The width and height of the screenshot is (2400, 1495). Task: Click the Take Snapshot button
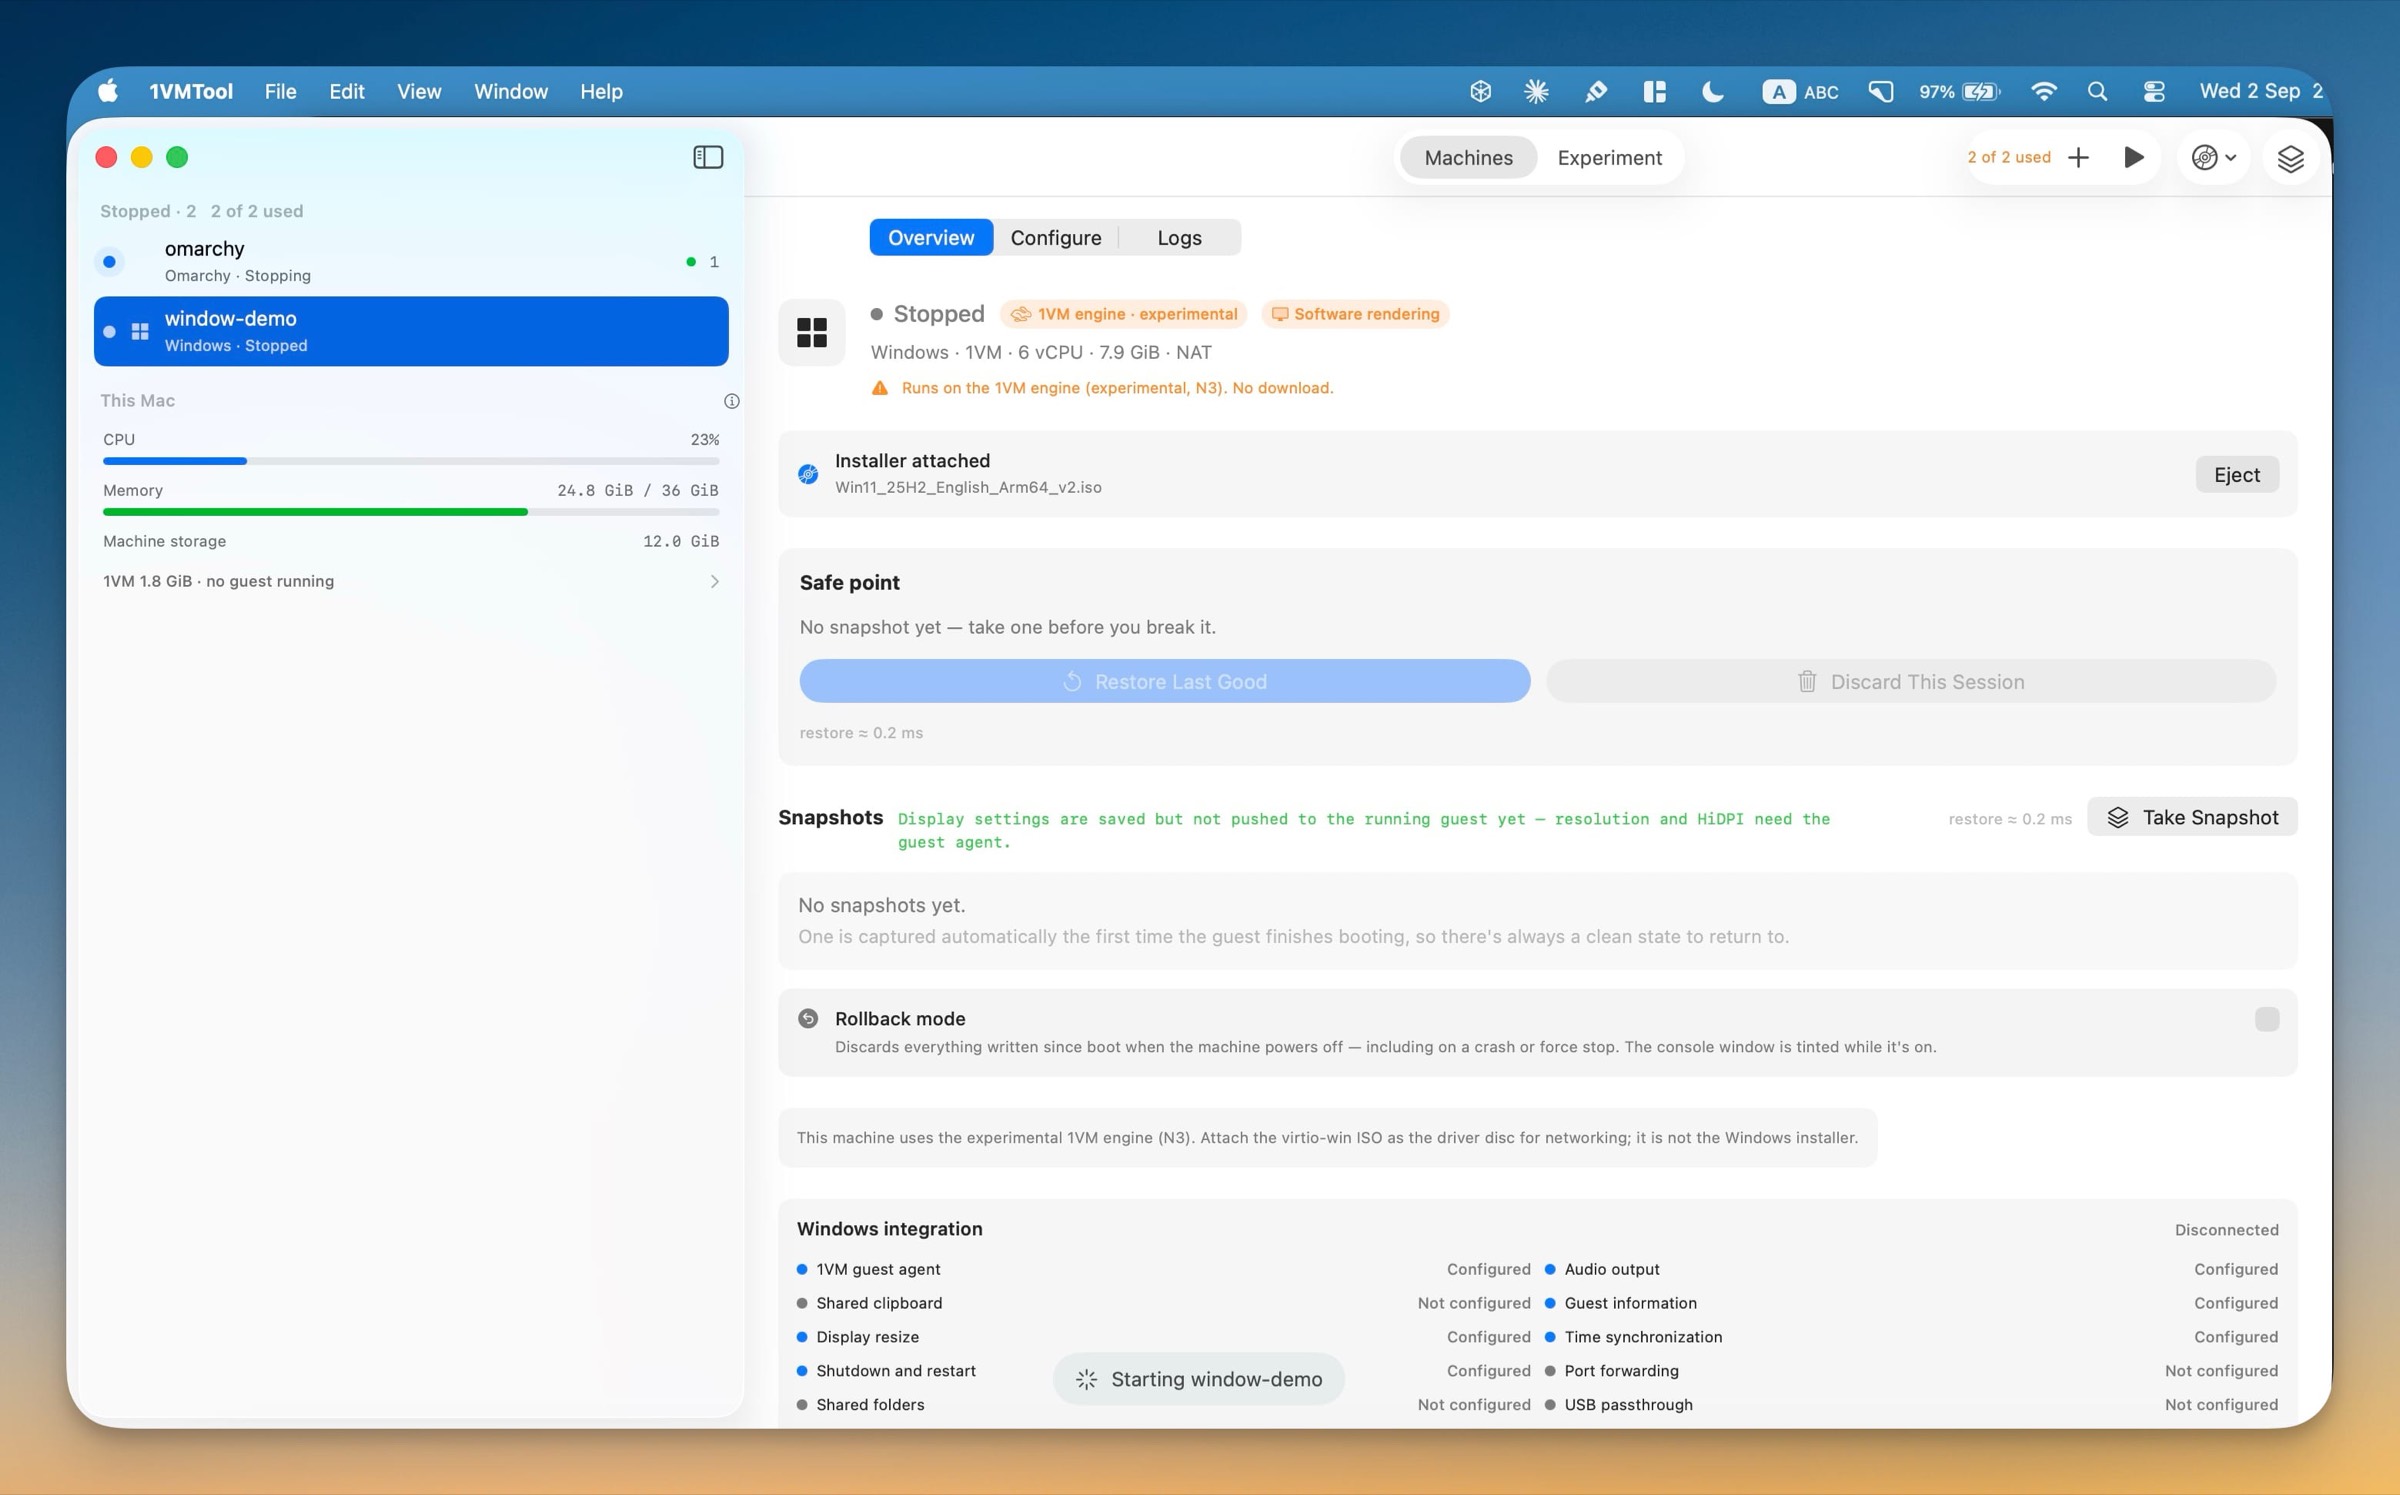pos(2192,817)
